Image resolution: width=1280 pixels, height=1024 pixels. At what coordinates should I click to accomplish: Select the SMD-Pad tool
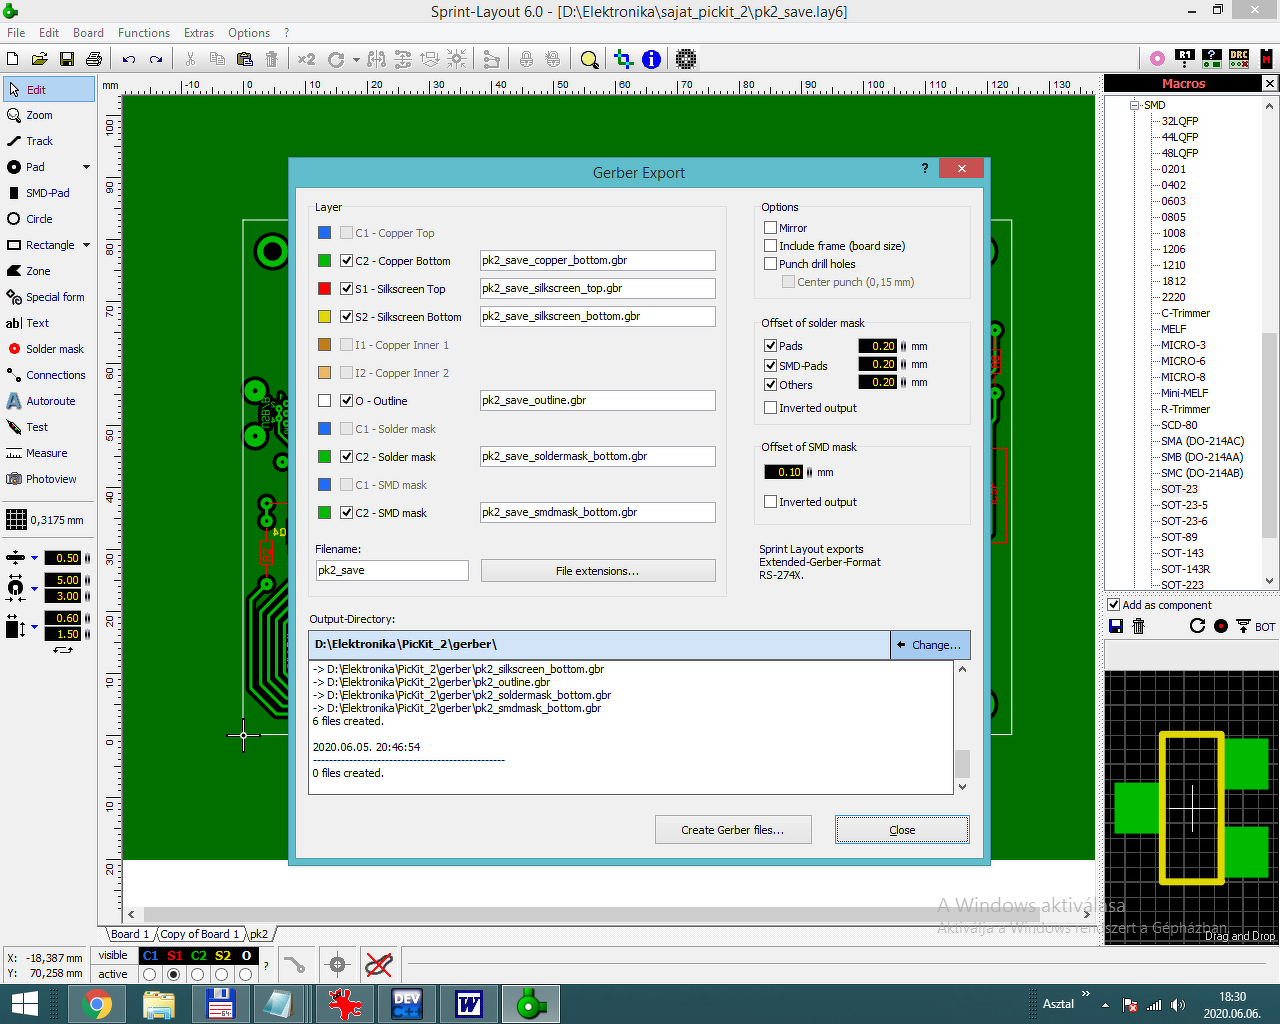coord(47,193)
